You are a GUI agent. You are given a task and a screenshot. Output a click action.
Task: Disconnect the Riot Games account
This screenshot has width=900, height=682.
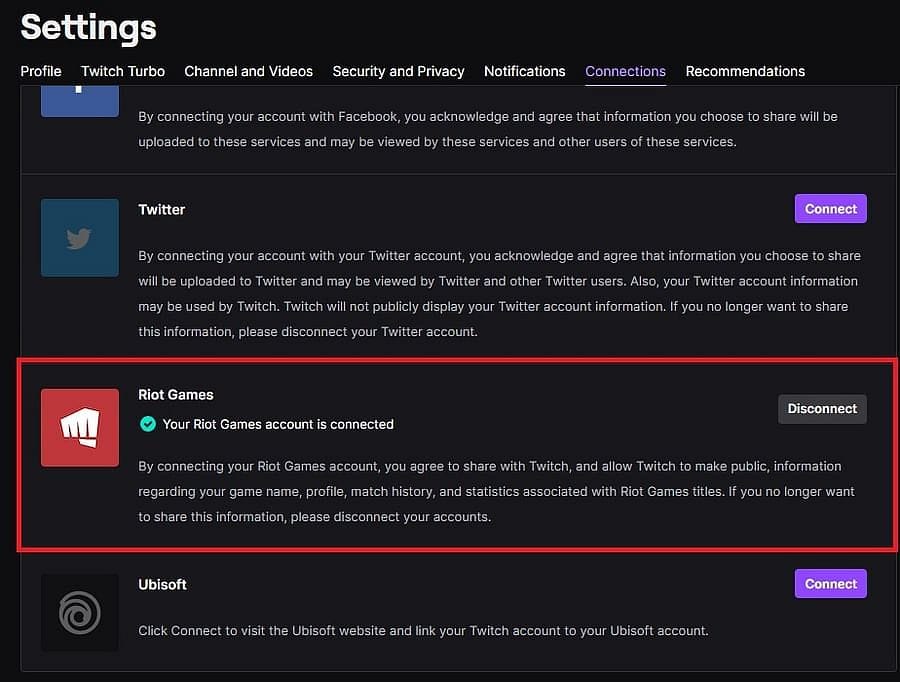tap(822, 409)
